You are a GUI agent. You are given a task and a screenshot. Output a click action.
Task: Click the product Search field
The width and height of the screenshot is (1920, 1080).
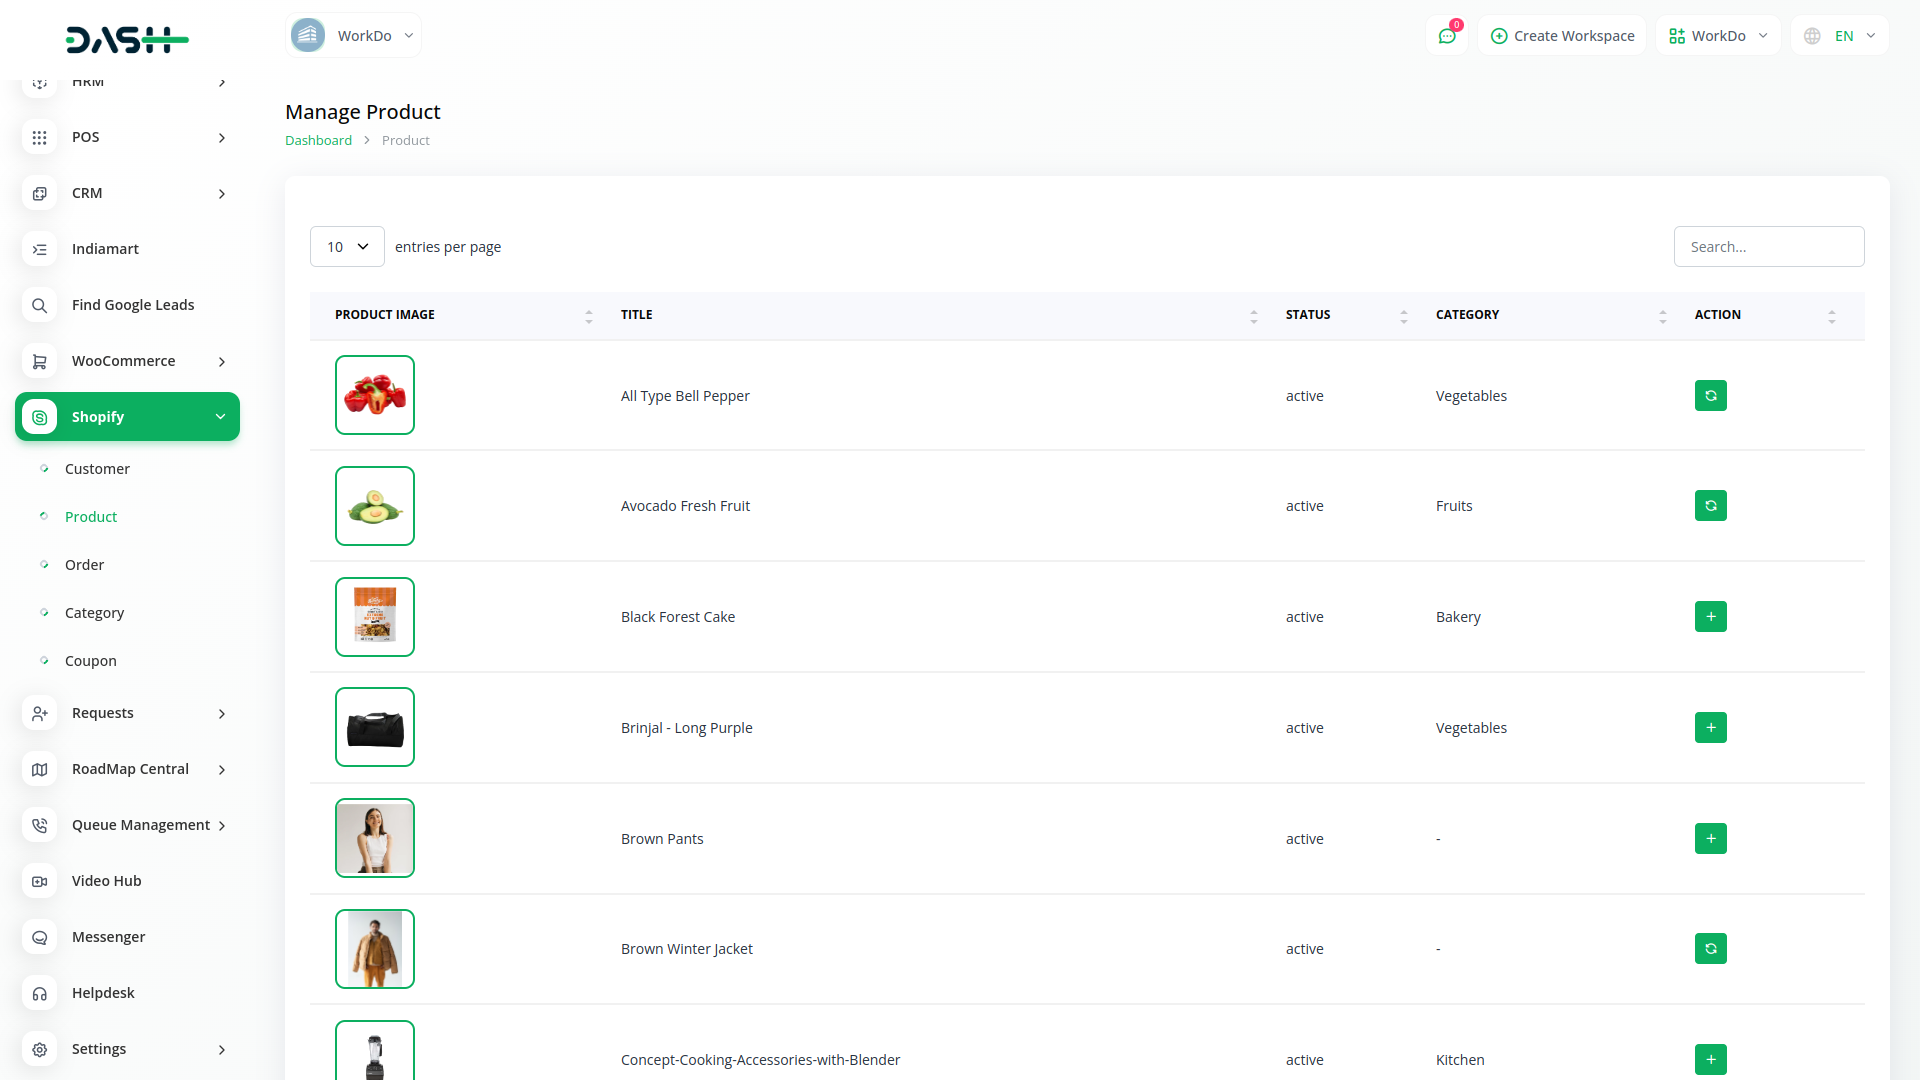1768,247
